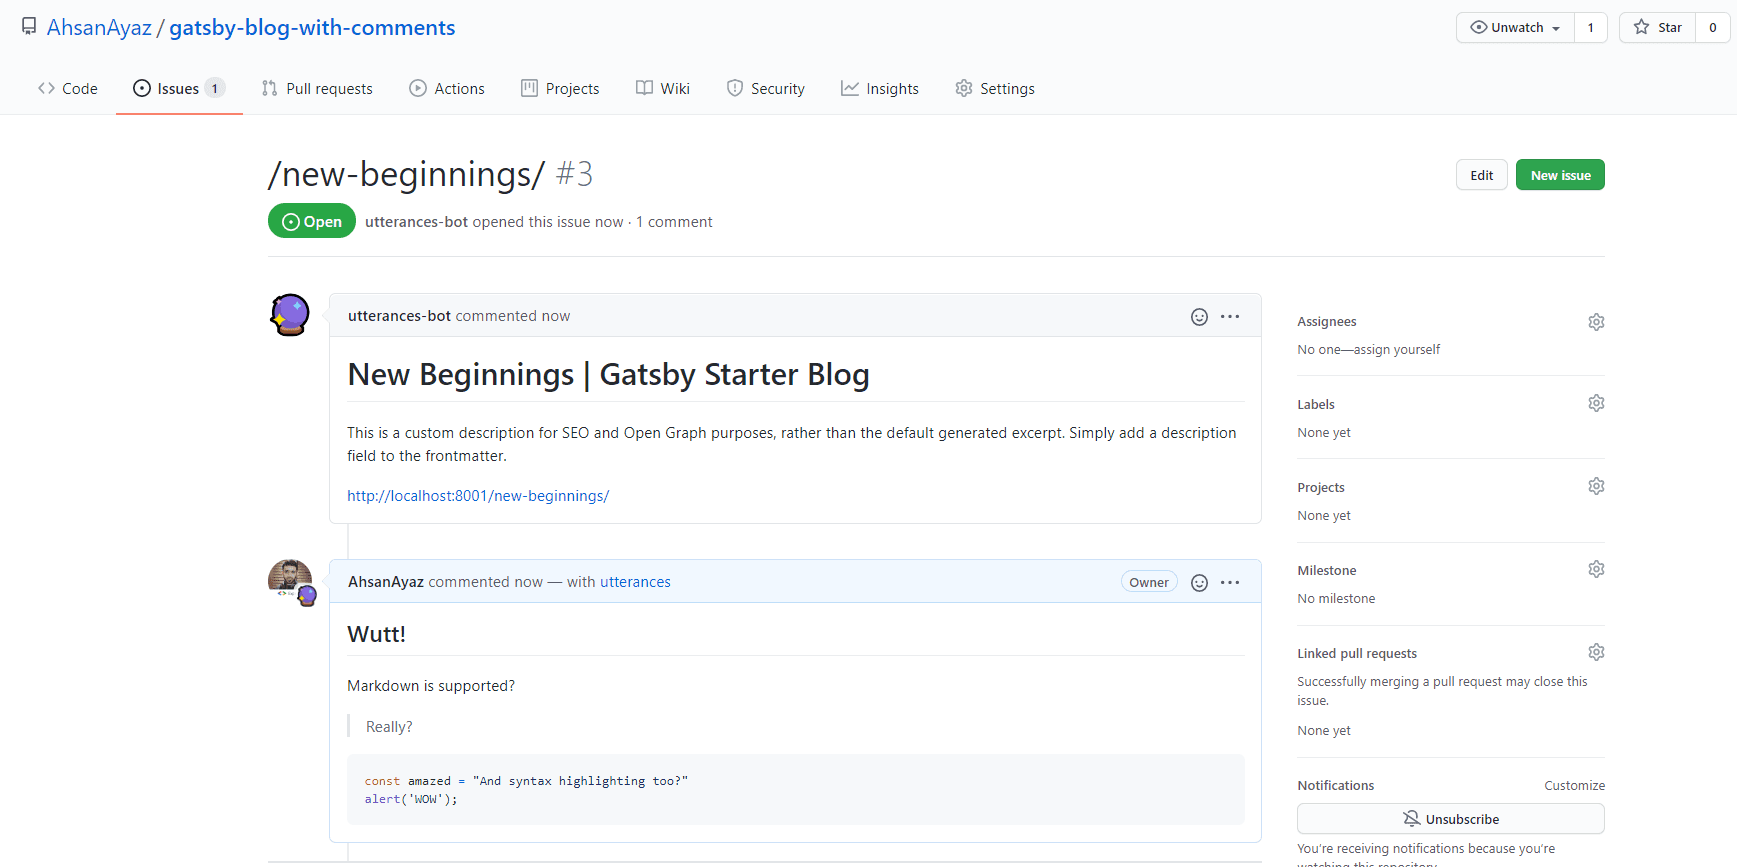The height and width of the screenshot is (867, 1737).
Task: Click the 'Wutt!' comment heading
Action: pos(376,634)
